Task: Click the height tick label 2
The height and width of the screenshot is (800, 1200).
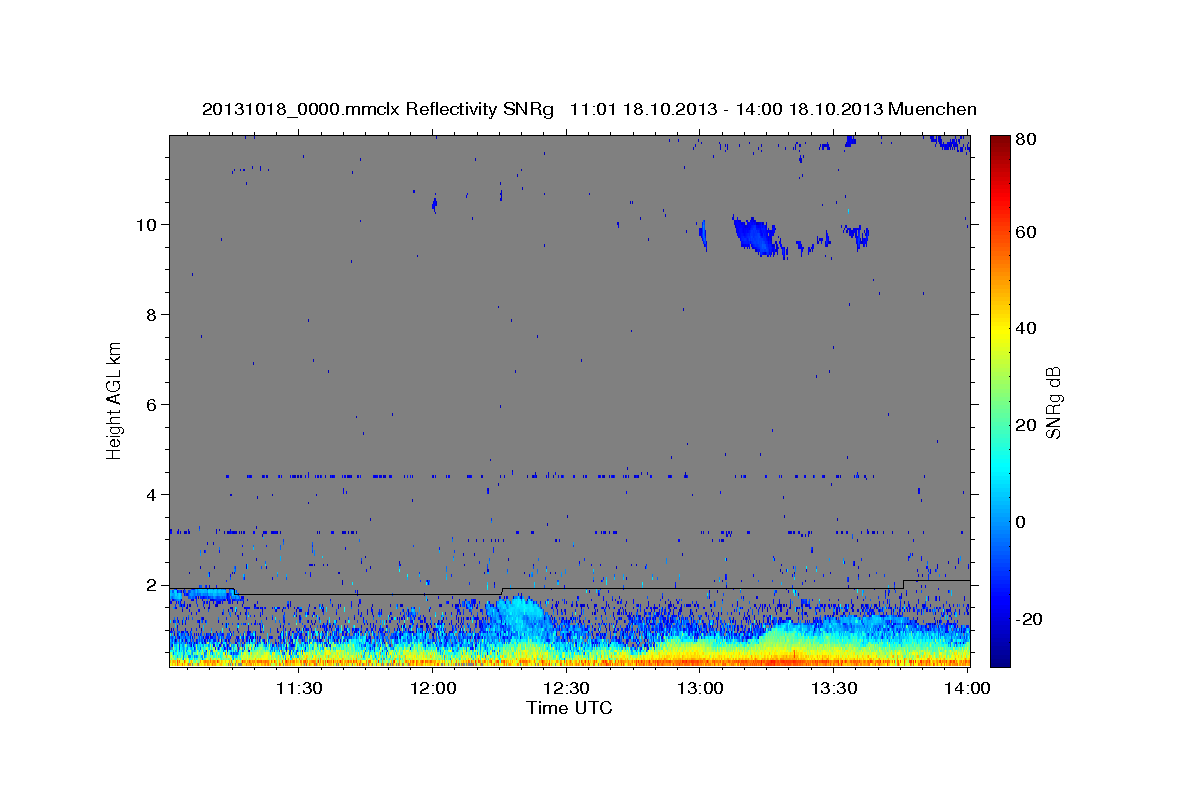Action: pos(152,585)
